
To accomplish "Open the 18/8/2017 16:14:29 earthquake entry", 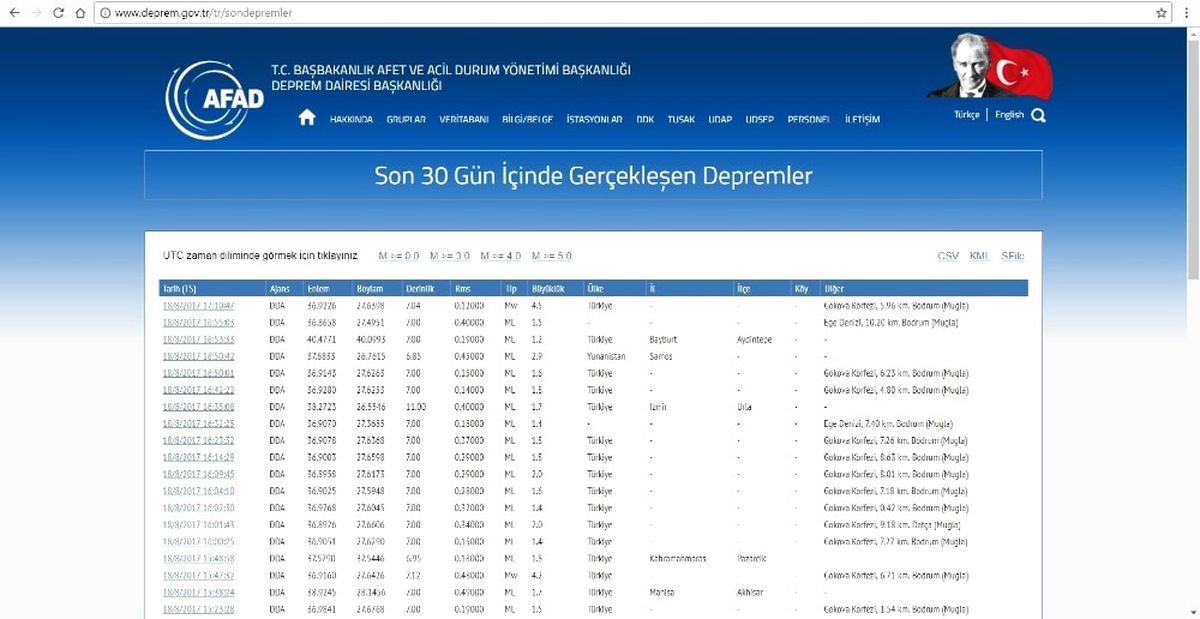I will pos(198,457).
